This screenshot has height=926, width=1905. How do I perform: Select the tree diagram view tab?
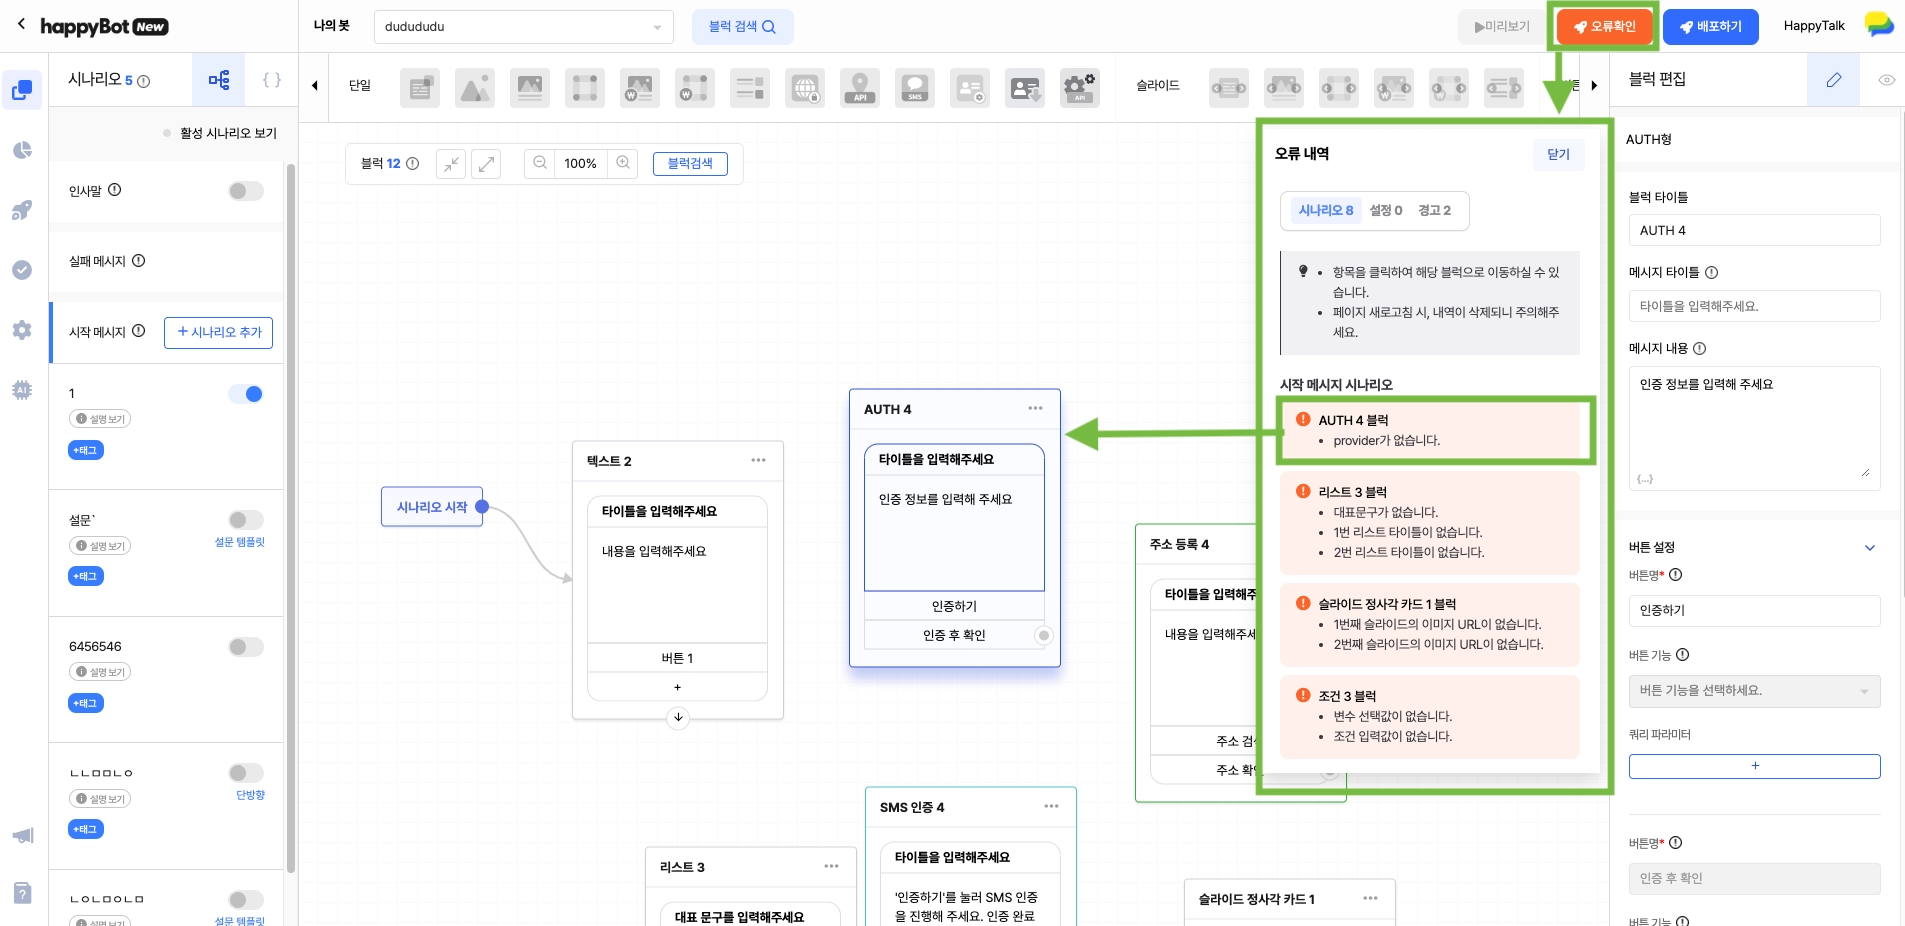coord(219,80)
